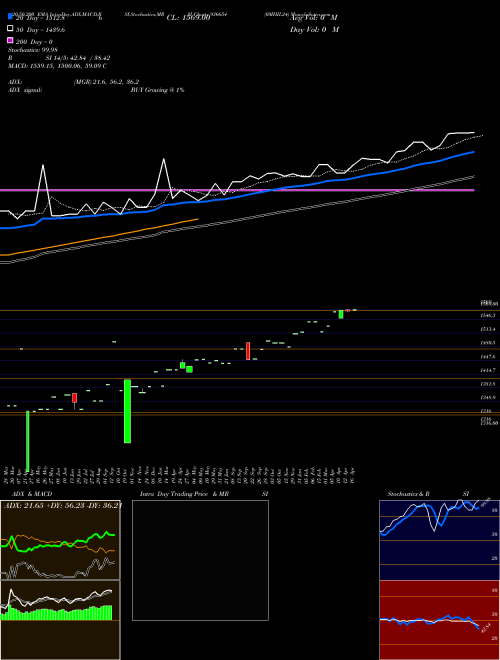The width and height of the screenshot is (500, 660).
Task: Click the long green candle at left edge of price chart
Action: click(x=28, y=441)
